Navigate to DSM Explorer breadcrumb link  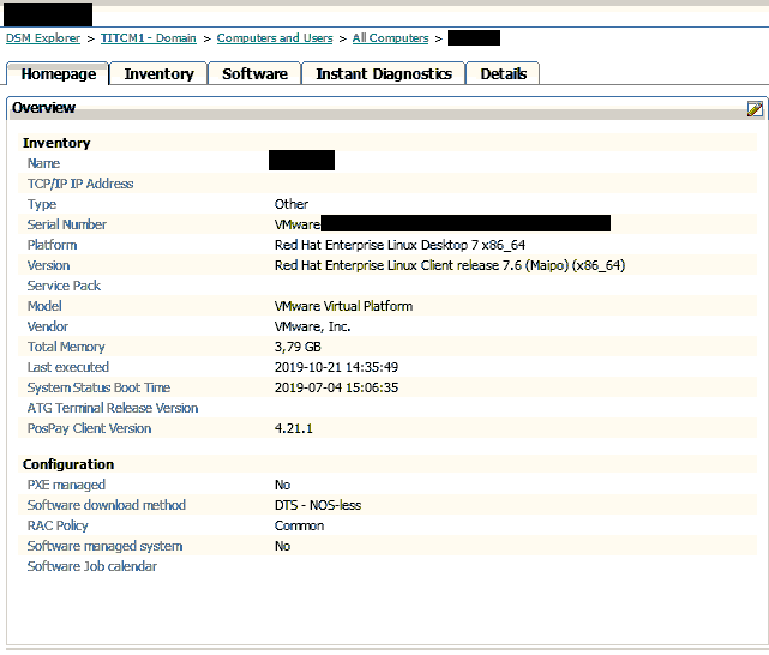click(x=43, y=38)
